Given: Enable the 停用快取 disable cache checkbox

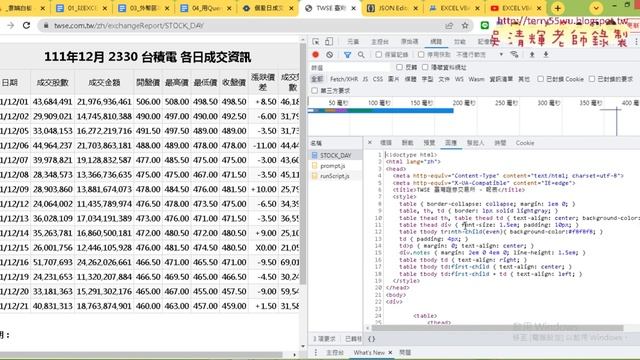Looking at the screenshot, I should pyautogui.click(x=421, y=54).
